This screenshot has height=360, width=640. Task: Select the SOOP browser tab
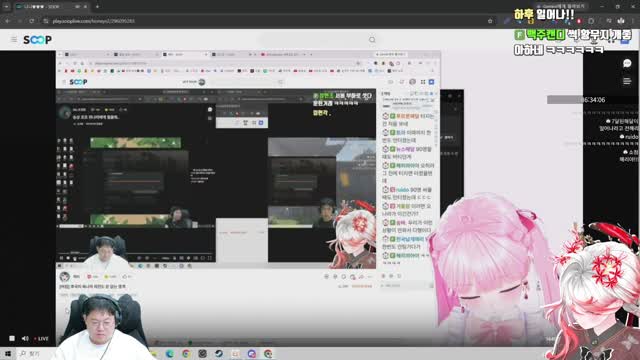pos(51,7)
